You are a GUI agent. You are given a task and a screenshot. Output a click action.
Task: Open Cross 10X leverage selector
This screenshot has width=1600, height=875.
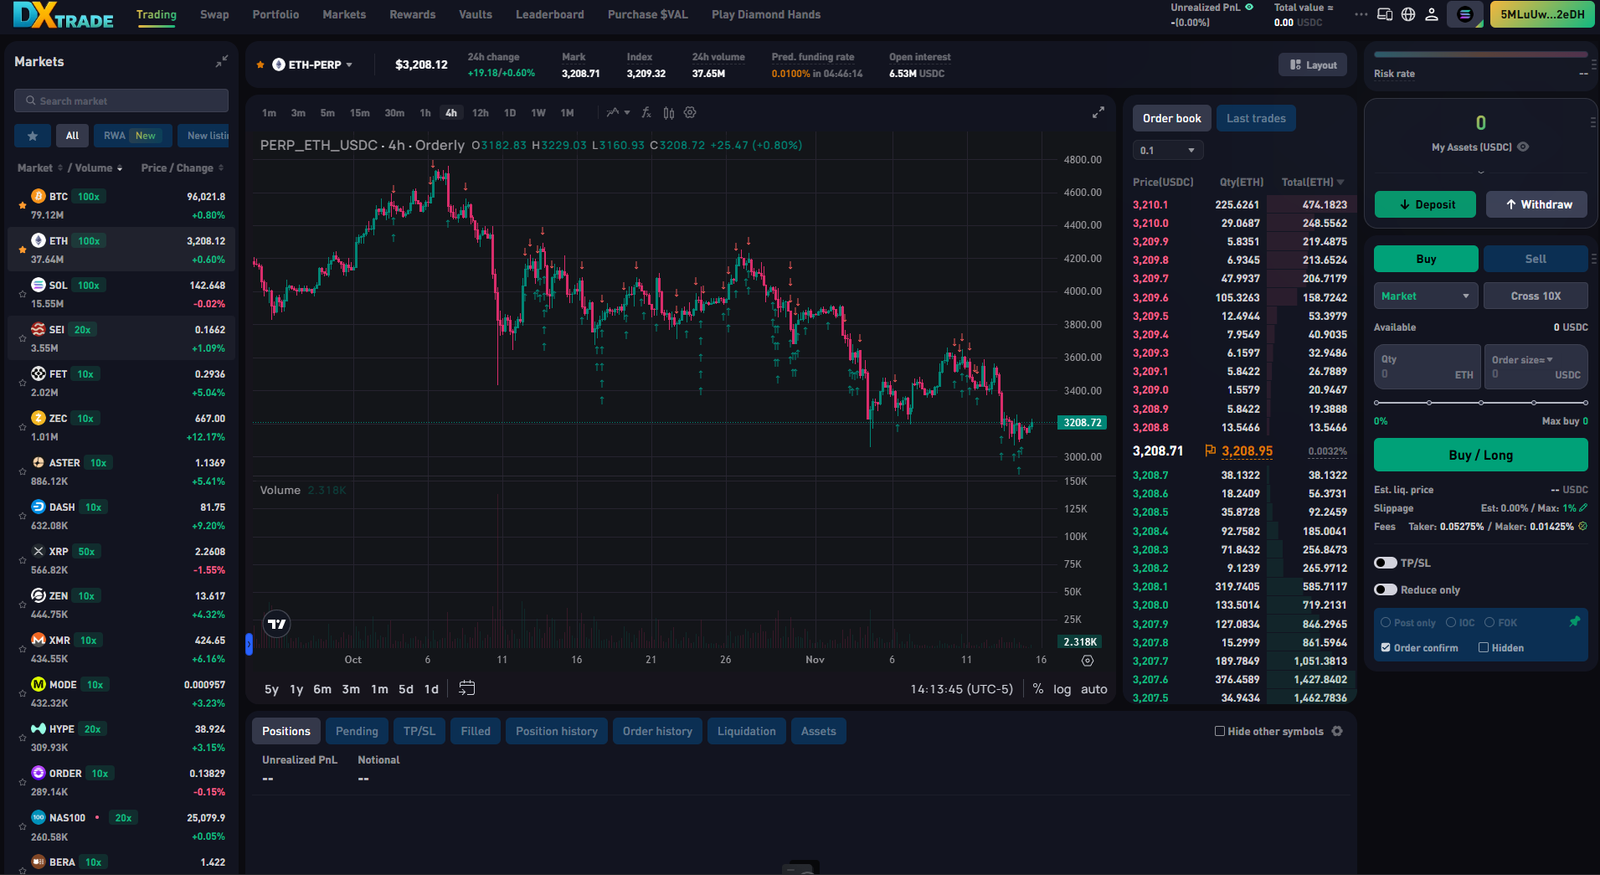(1536, 296)
